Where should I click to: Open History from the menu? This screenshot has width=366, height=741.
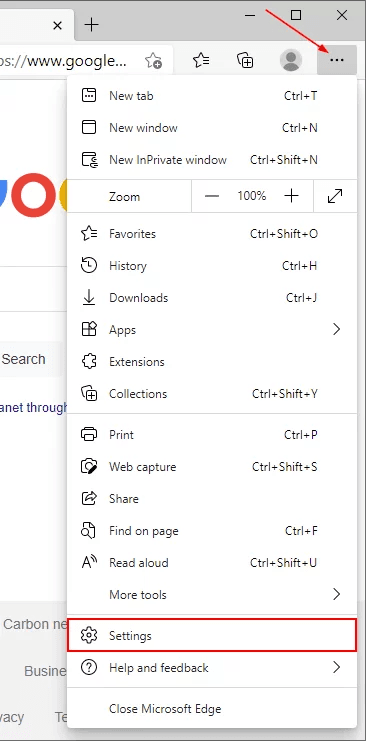click(212, 266)
